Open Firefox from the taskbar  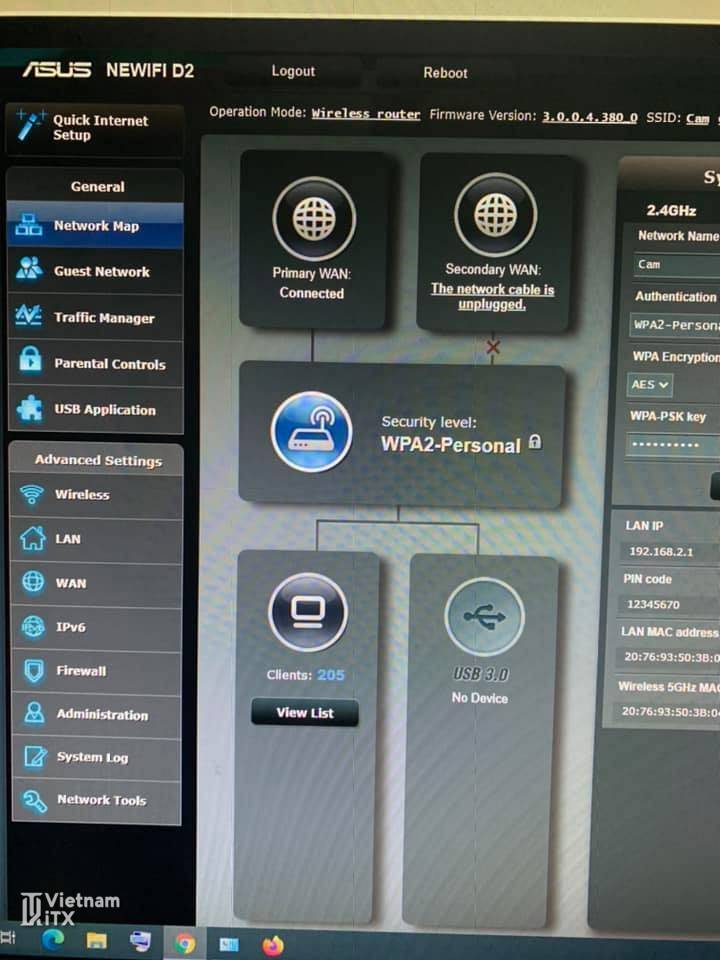click(273, 943)
